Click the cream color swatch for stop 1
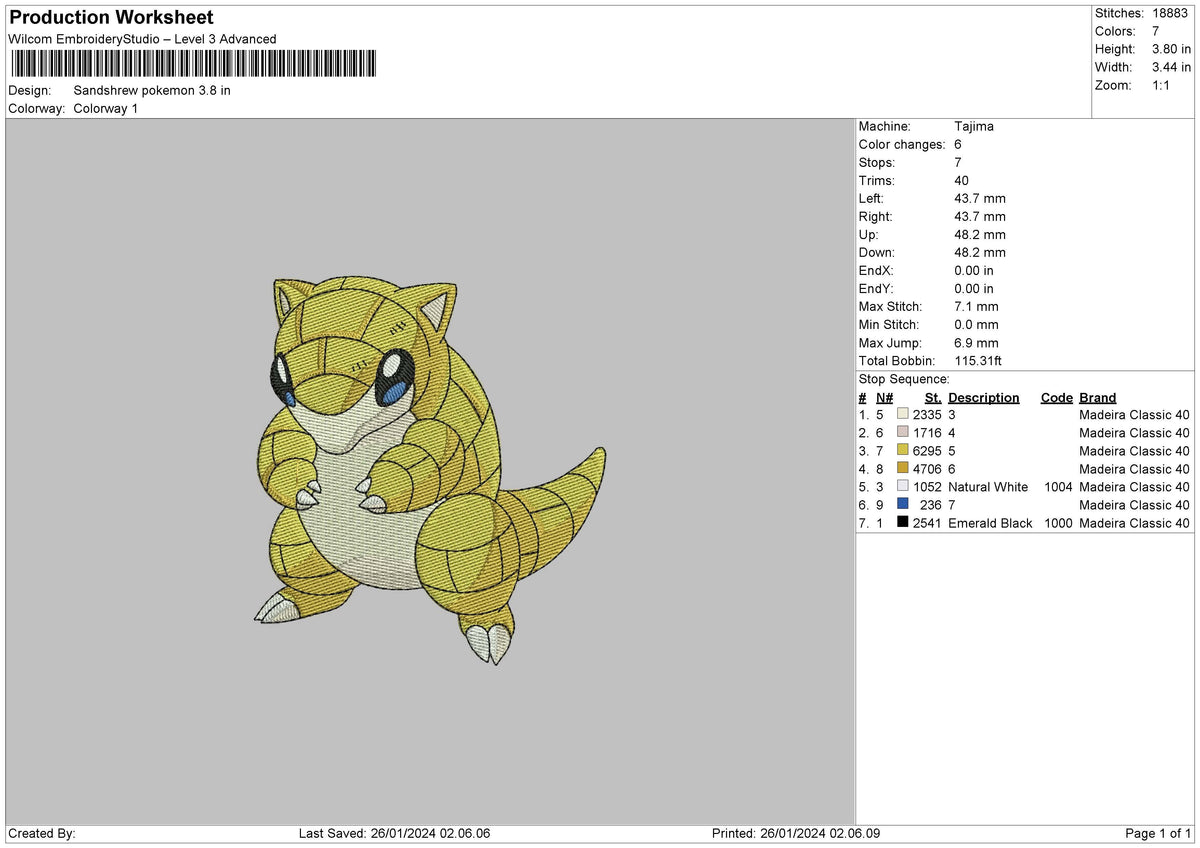Image resolution: width=1200 pixels, height=848 pixels. click(903, 415)
